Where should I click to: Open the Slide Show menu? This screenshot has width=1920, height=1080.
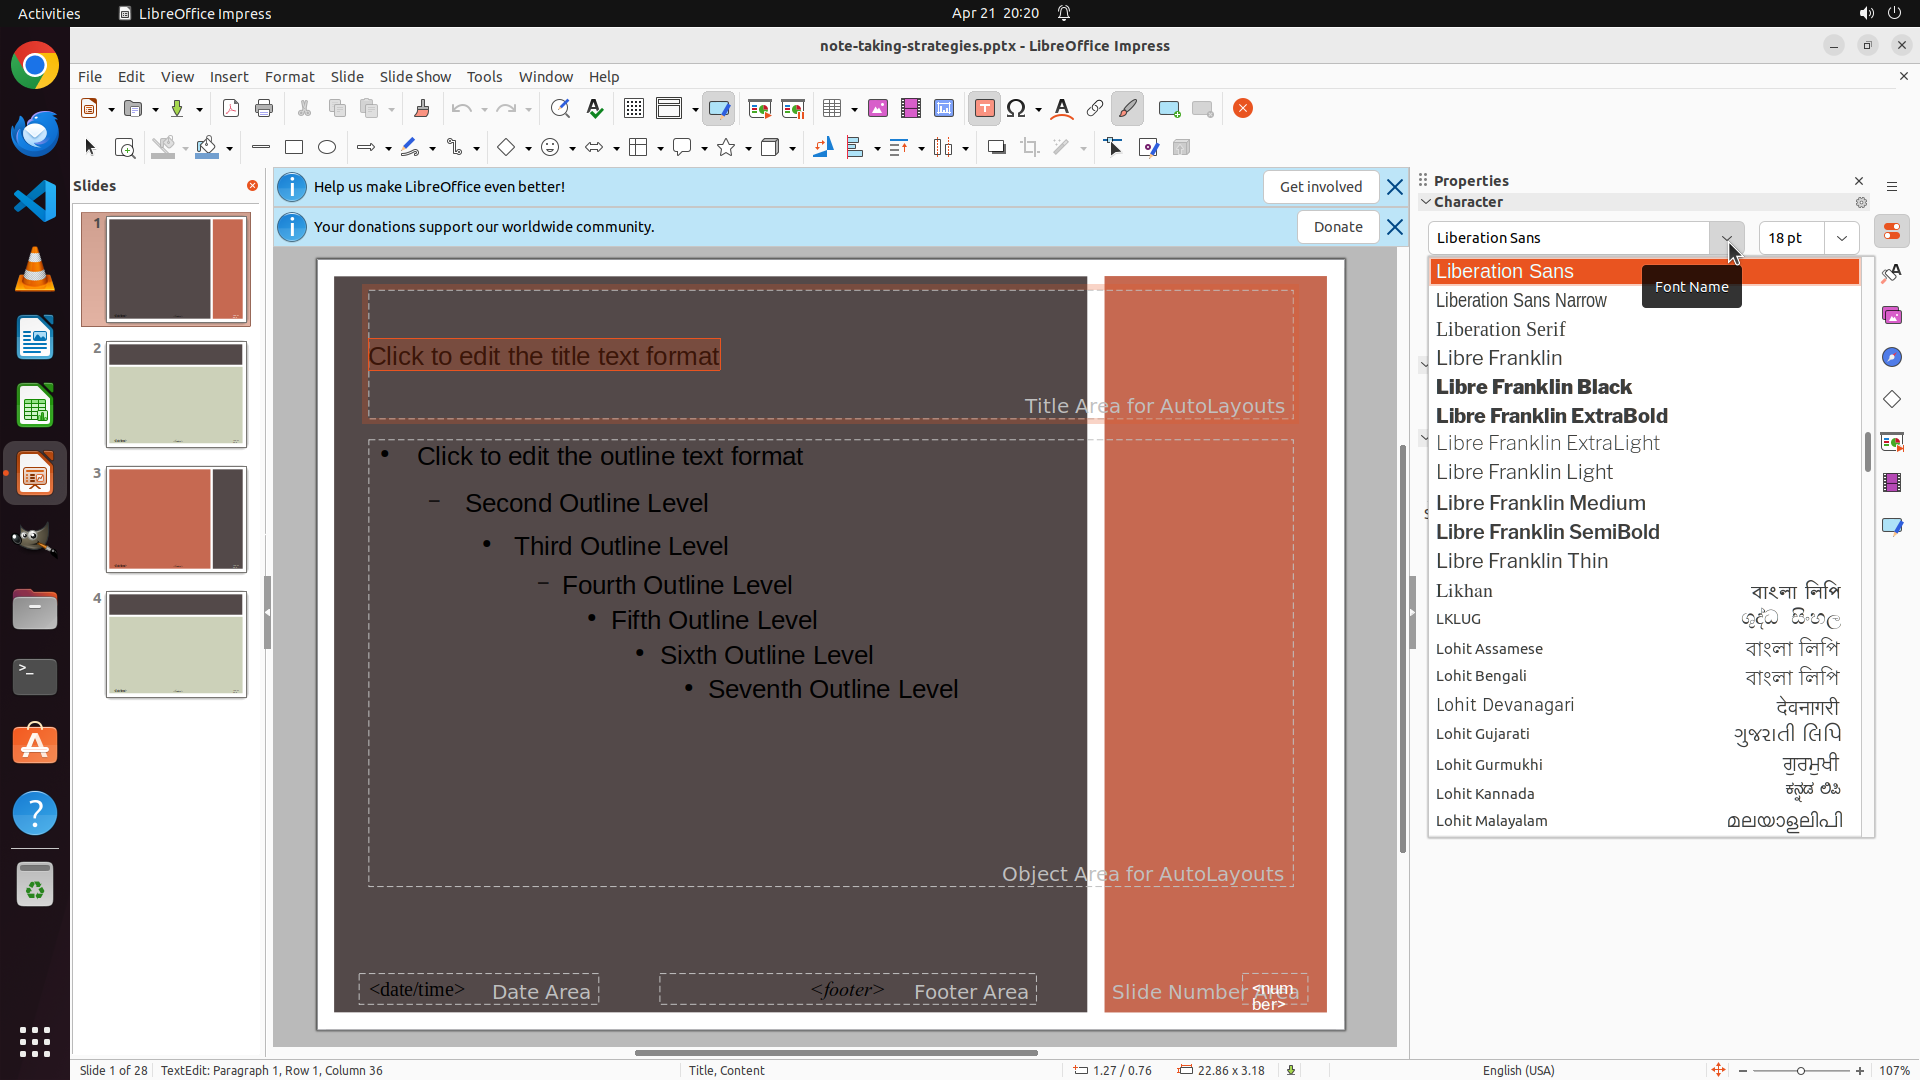coord(415,77)
